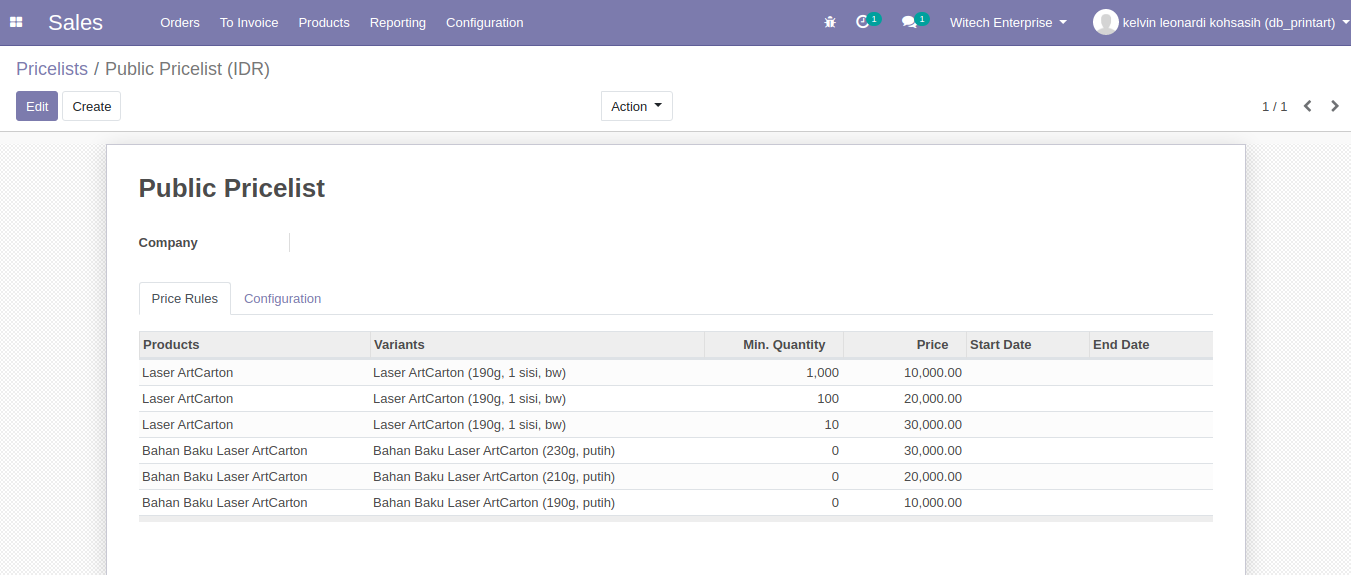Open the conversations chat bubble icon
The height and width of the screenshot is (575, 1351).
coord(909,22)
